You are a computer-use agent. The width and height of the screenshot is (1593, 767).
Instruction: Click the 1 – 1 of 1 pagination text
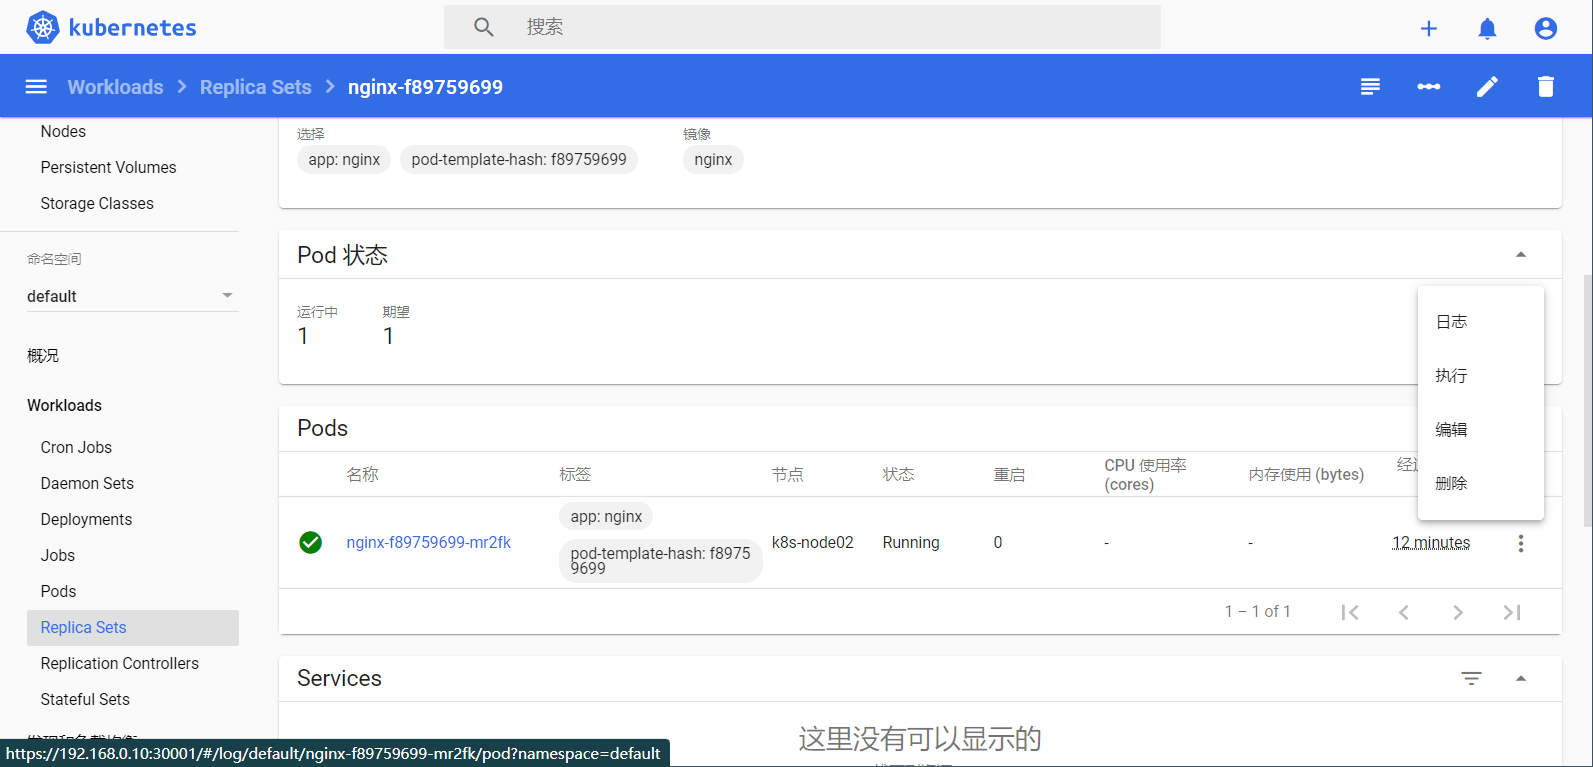pyautogui.click(x=1258, y=611)
